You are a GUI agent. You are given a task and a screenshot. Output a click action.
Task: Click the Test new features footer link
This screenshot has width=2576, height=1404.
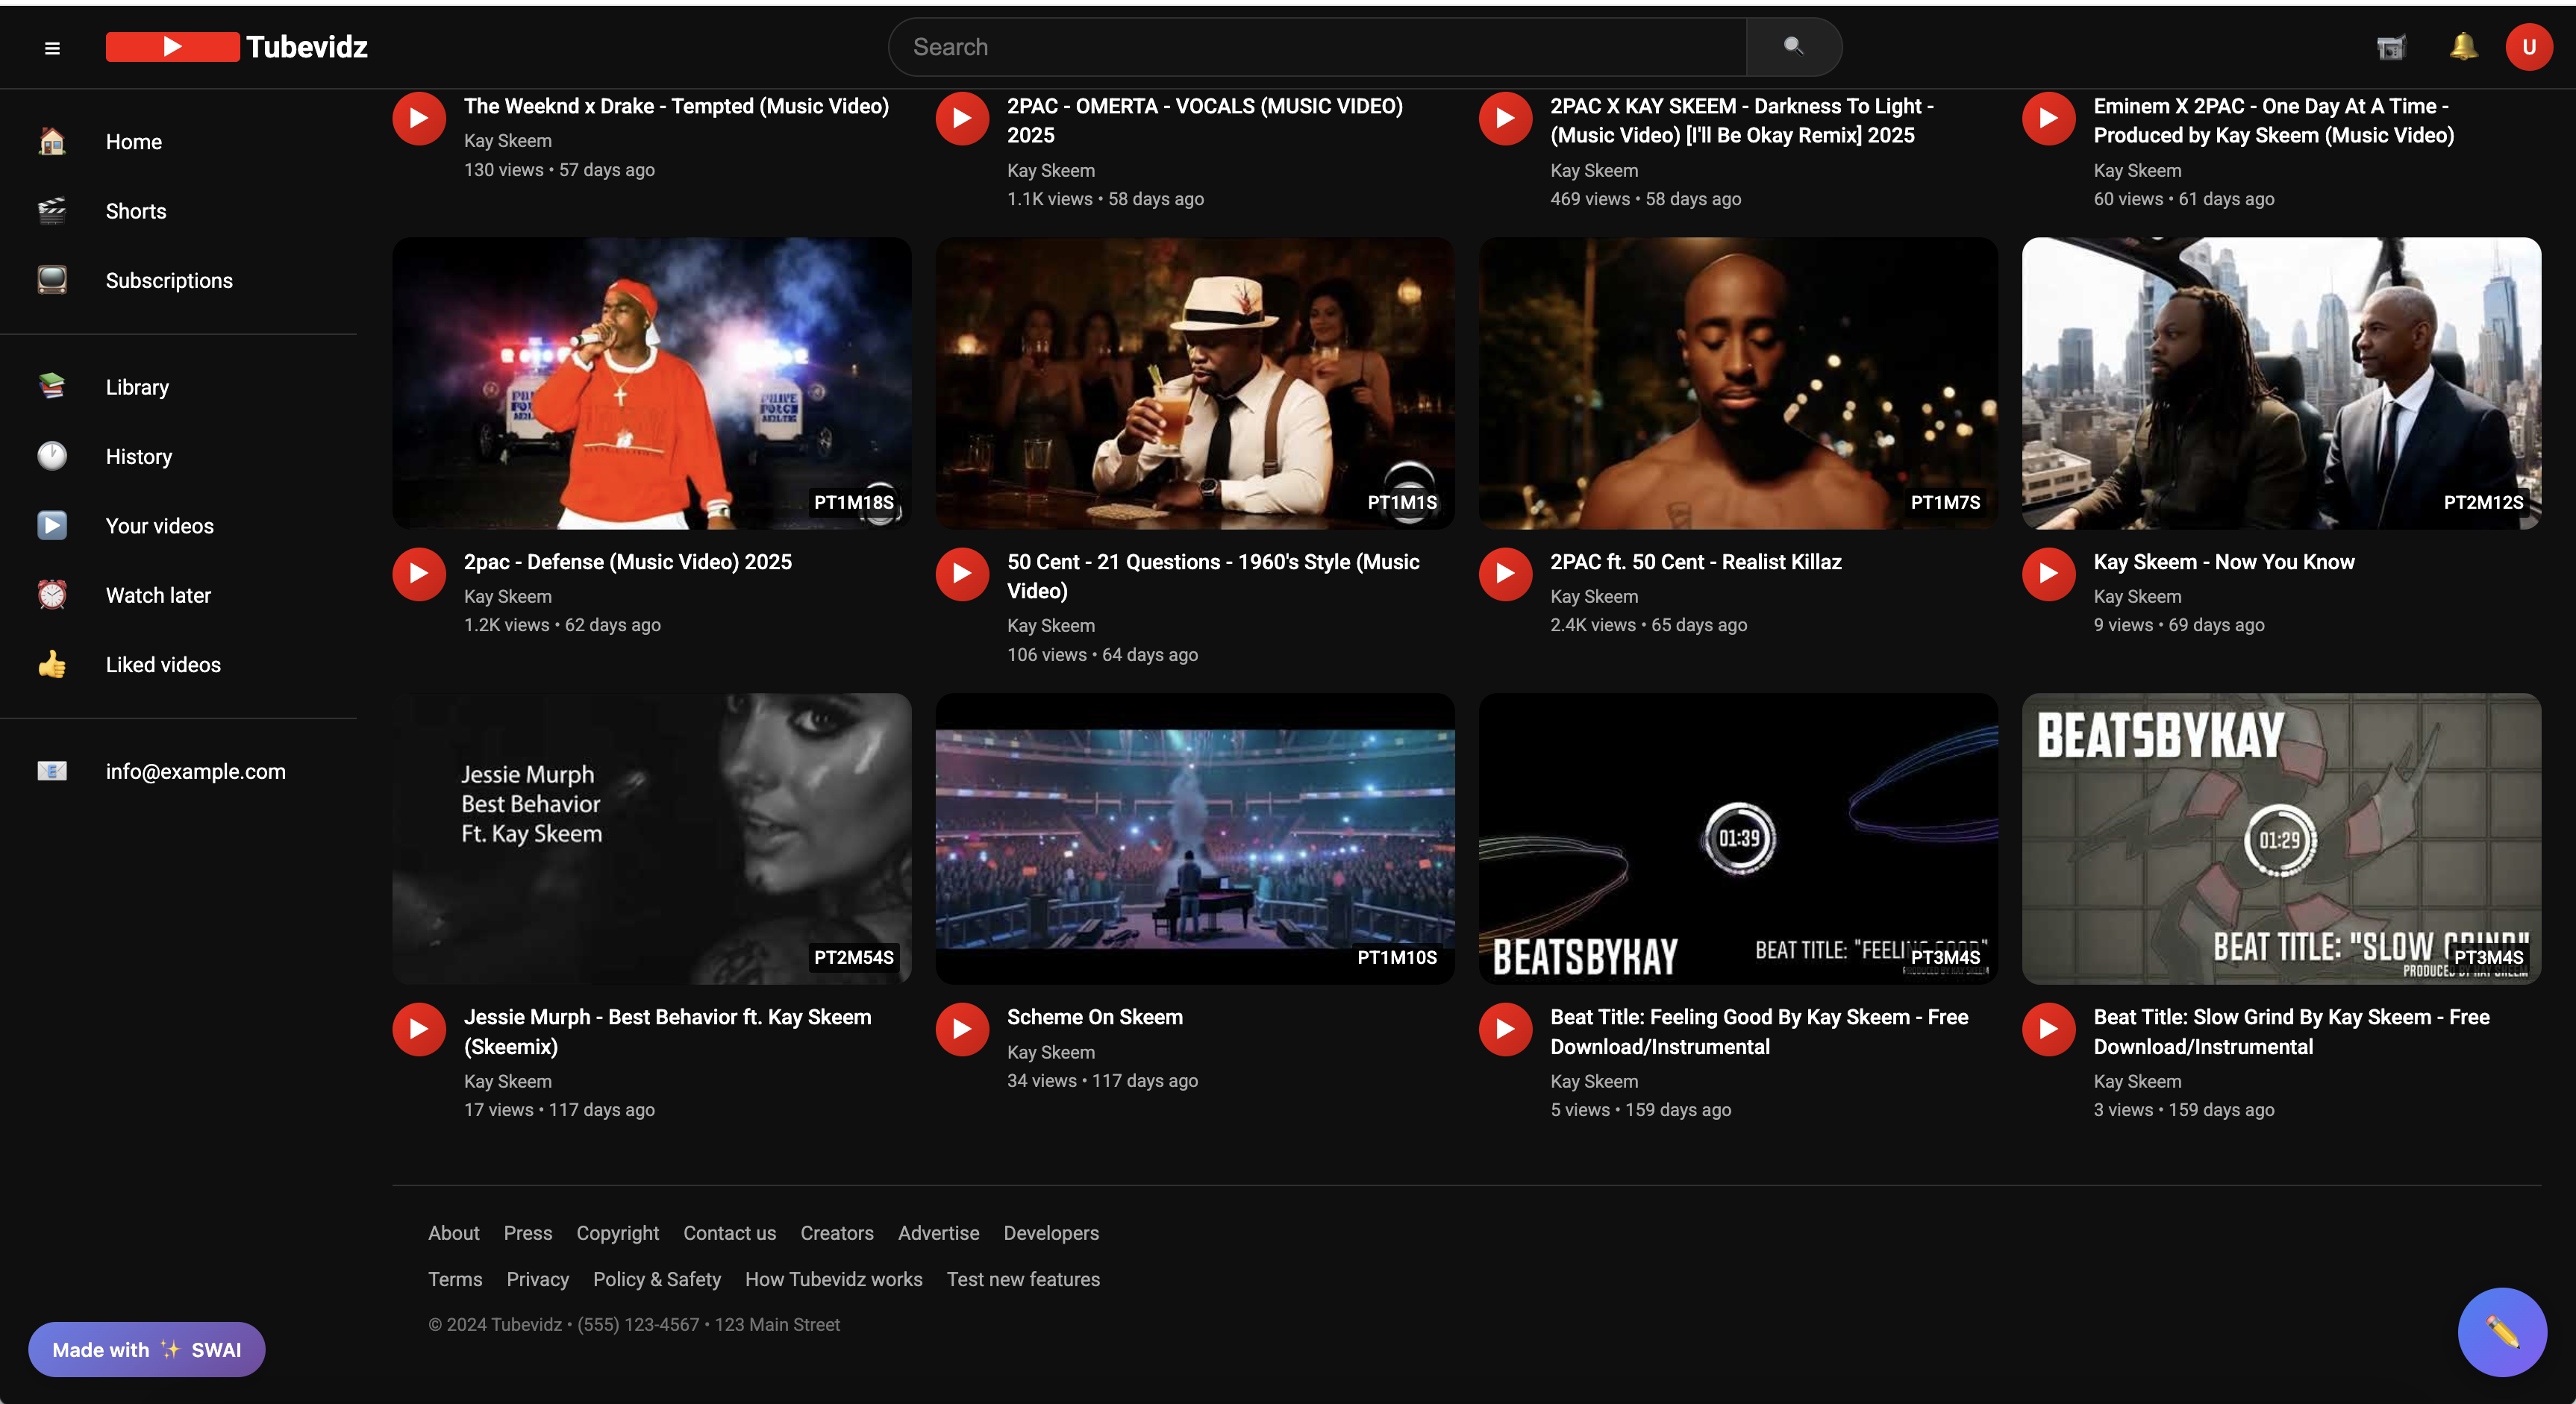[1023, 1279]
